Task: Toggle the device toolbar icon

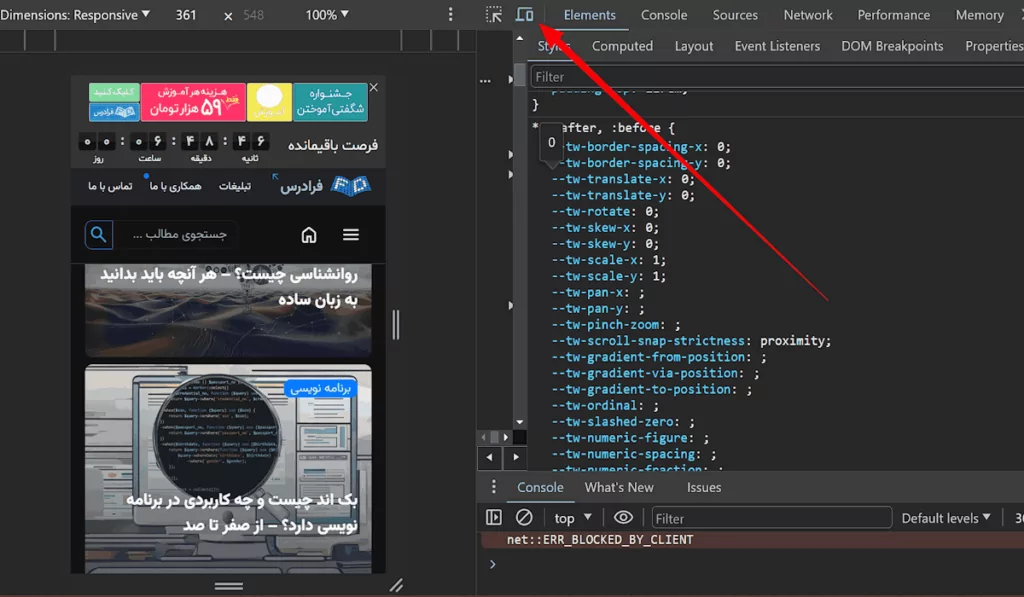Action: click(x=524, y=15)
